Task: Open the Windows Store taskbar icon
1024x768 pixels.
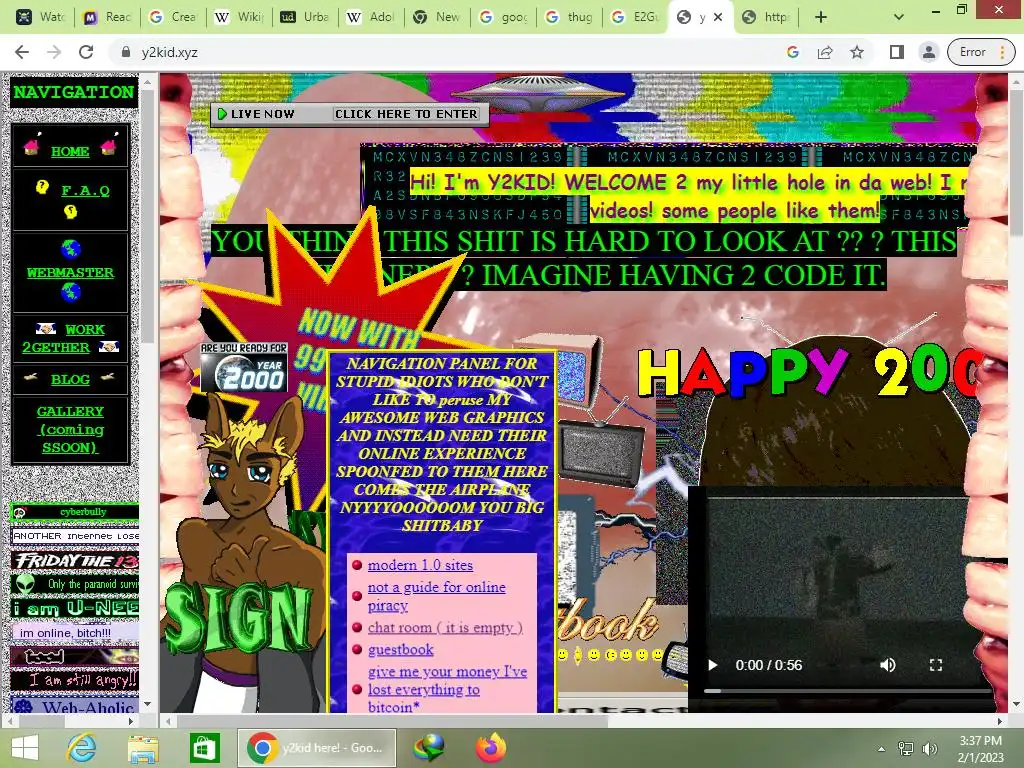Action: pyautogui.click(x=204, y=748)
